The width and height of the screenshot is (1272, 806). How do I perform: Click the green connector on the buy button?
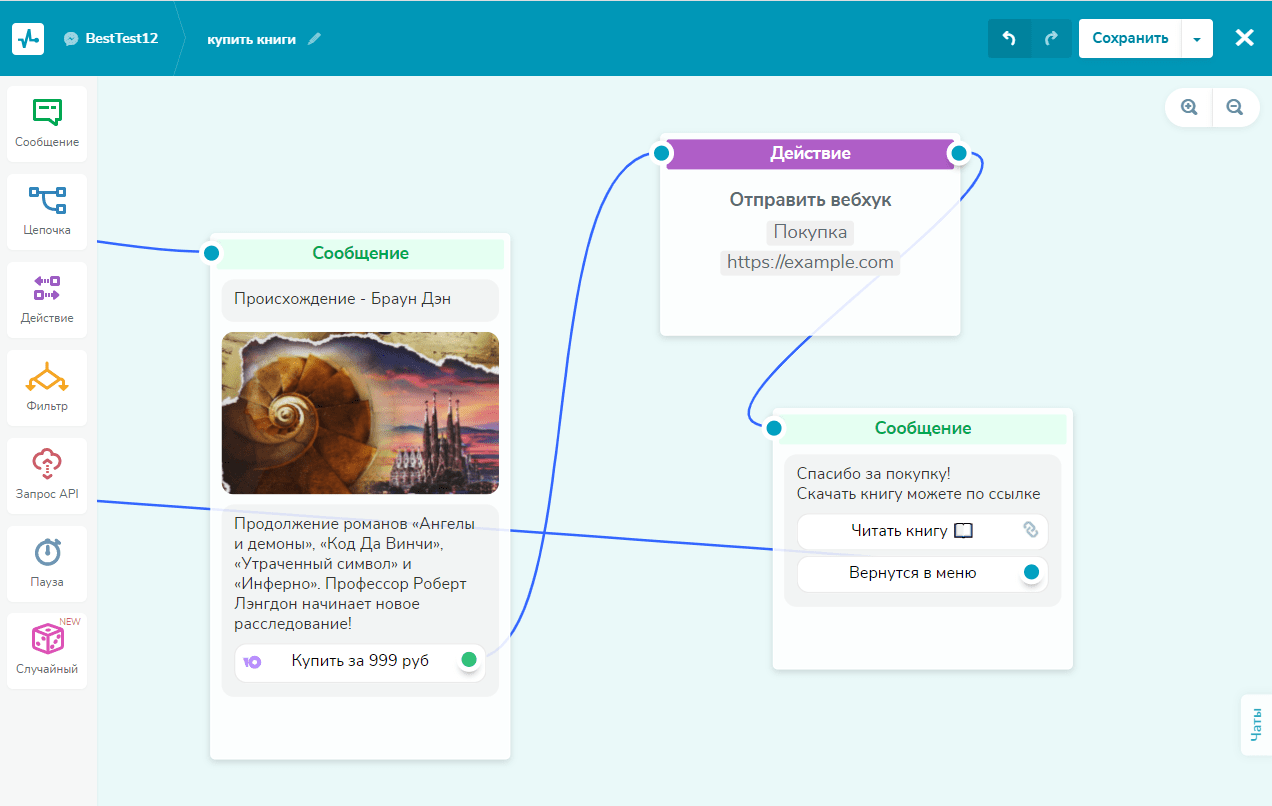pos(468,660)
